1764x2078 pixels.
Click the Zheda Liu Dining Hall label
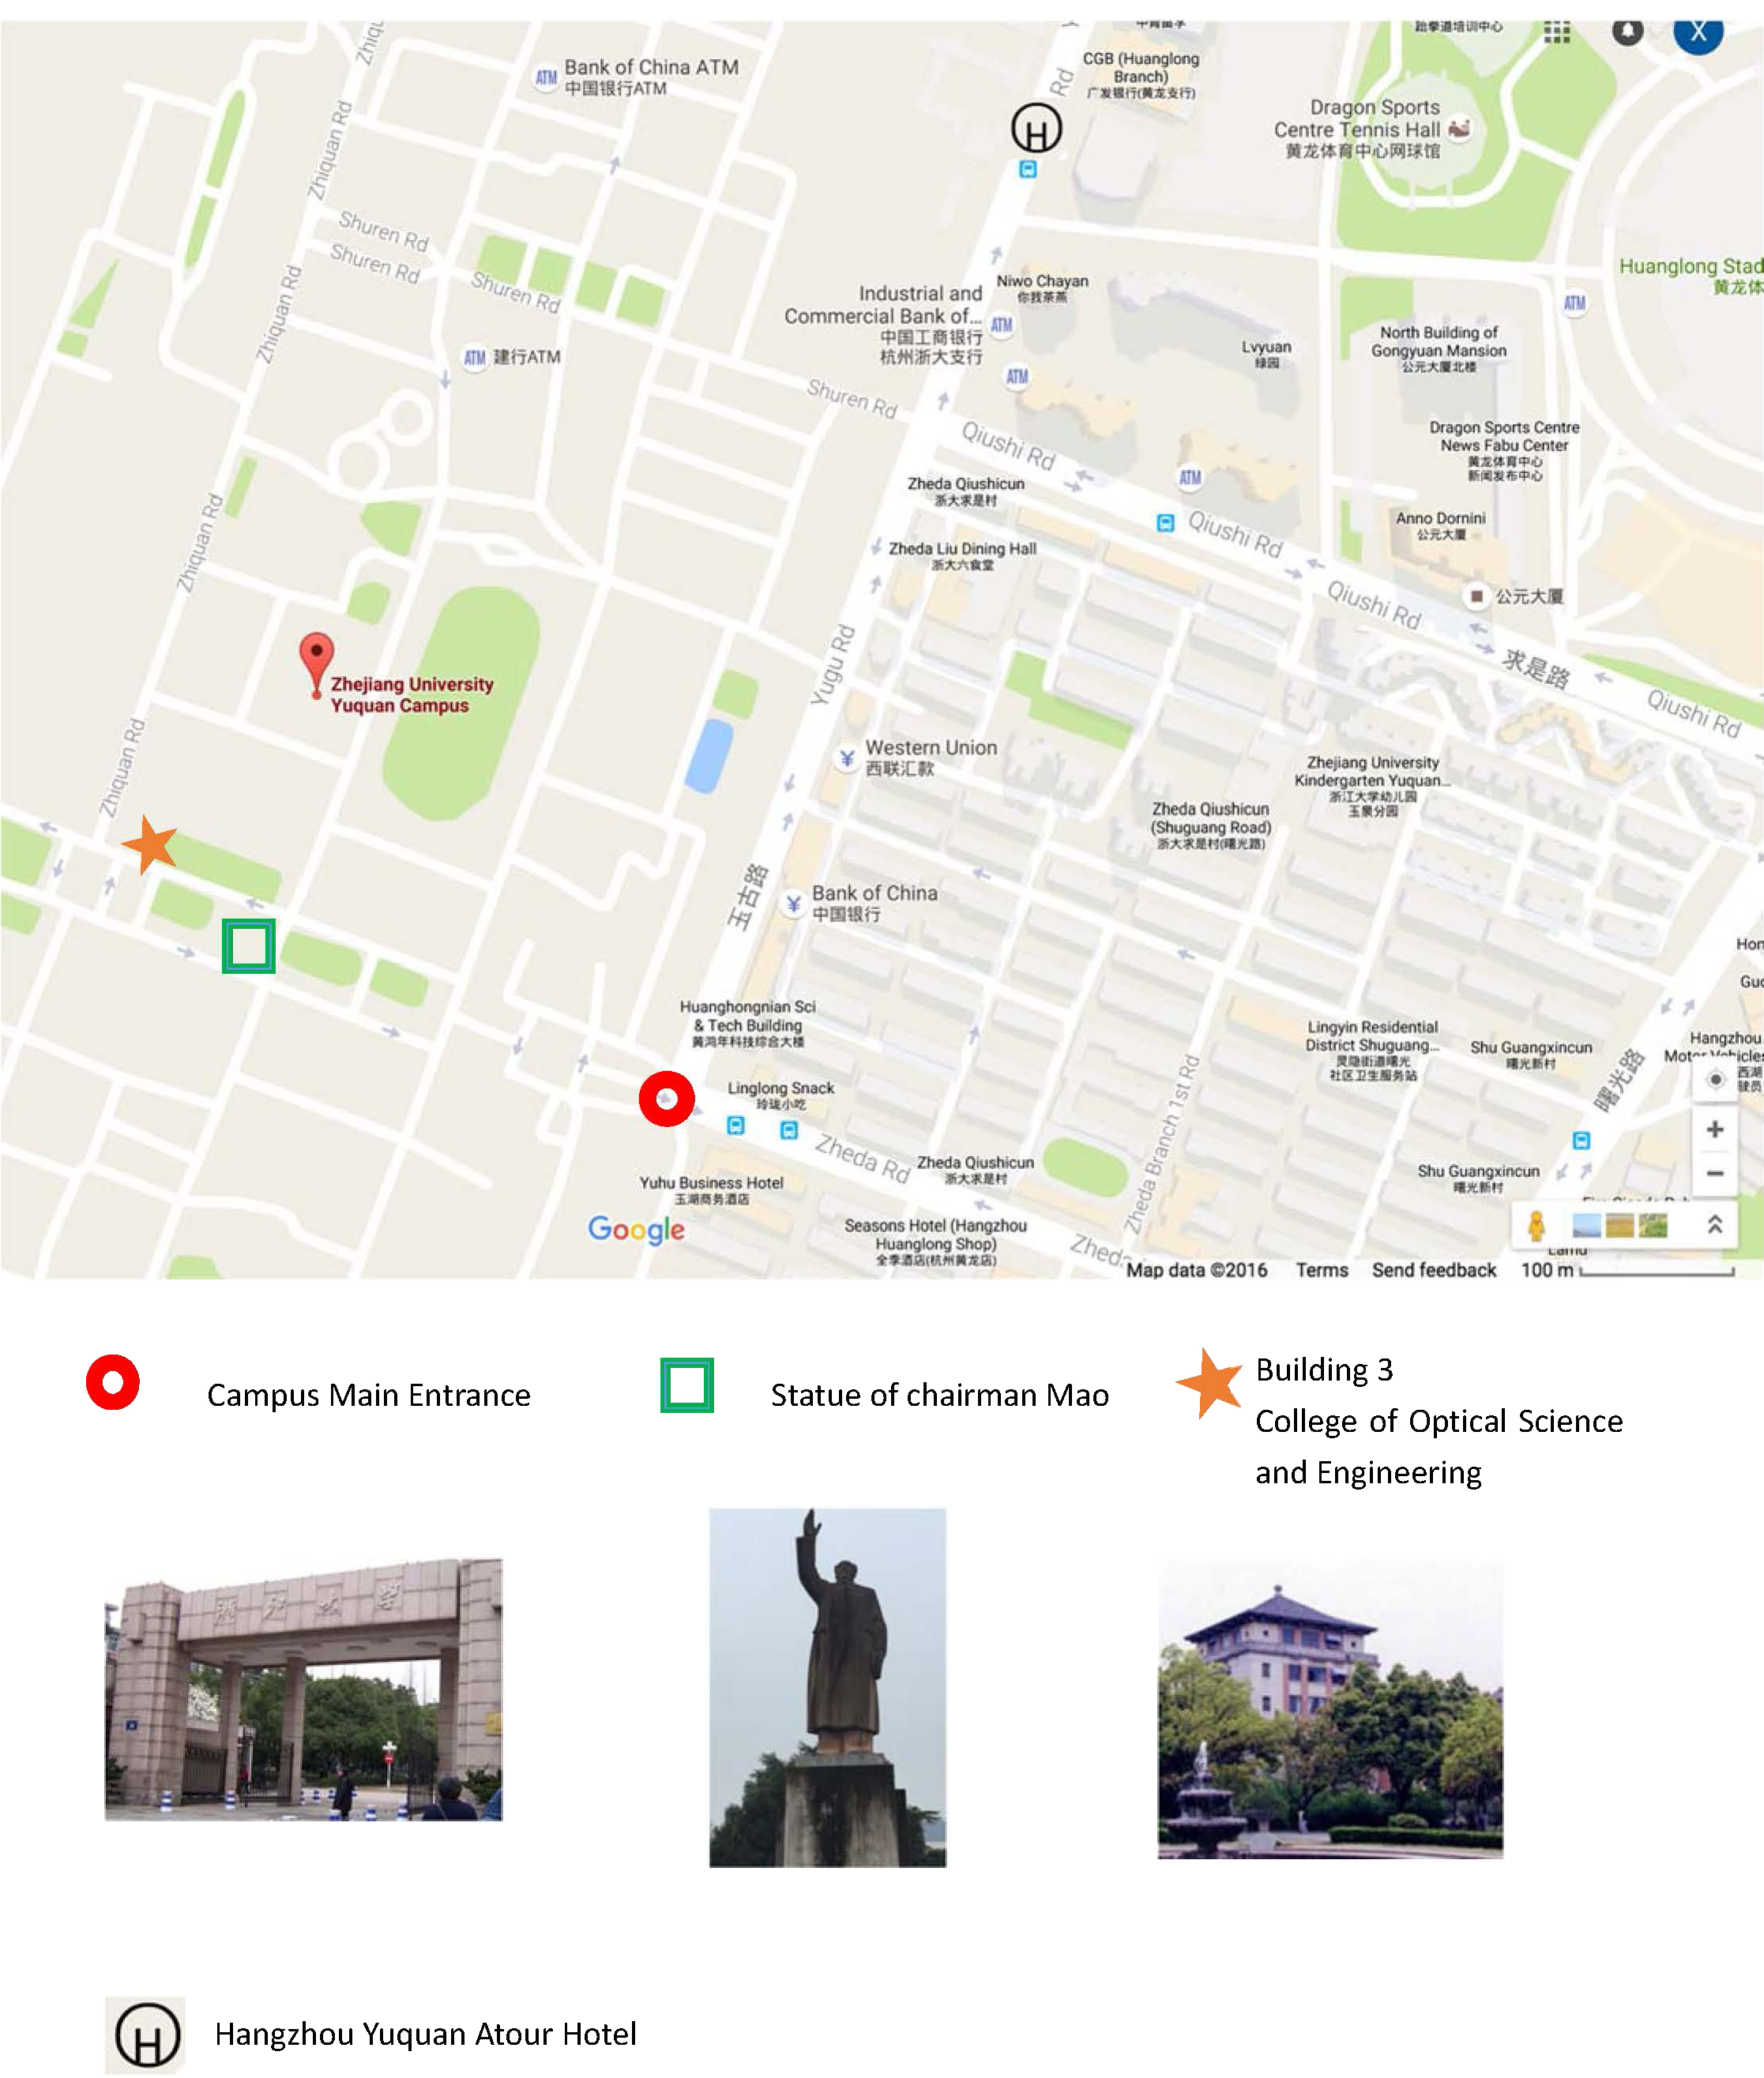pos(963,556)
